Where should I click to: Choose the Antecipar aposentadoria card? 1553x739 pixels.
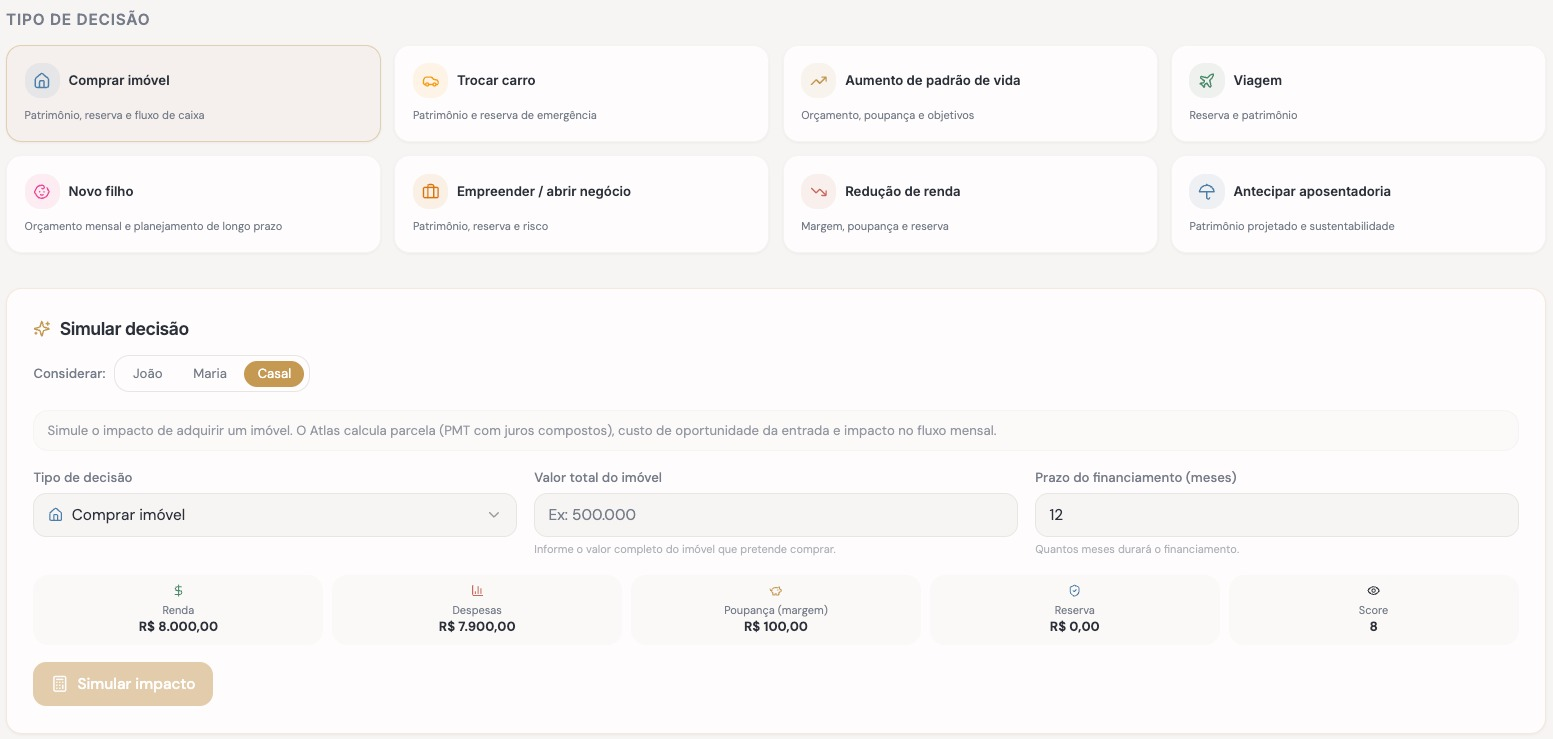click(x=1358, y=204)
